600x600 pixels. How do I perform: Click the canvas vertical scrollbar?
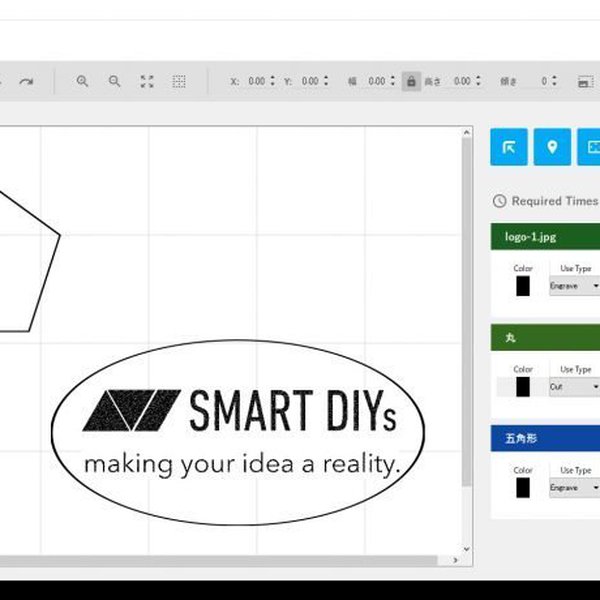pos(466,300)
